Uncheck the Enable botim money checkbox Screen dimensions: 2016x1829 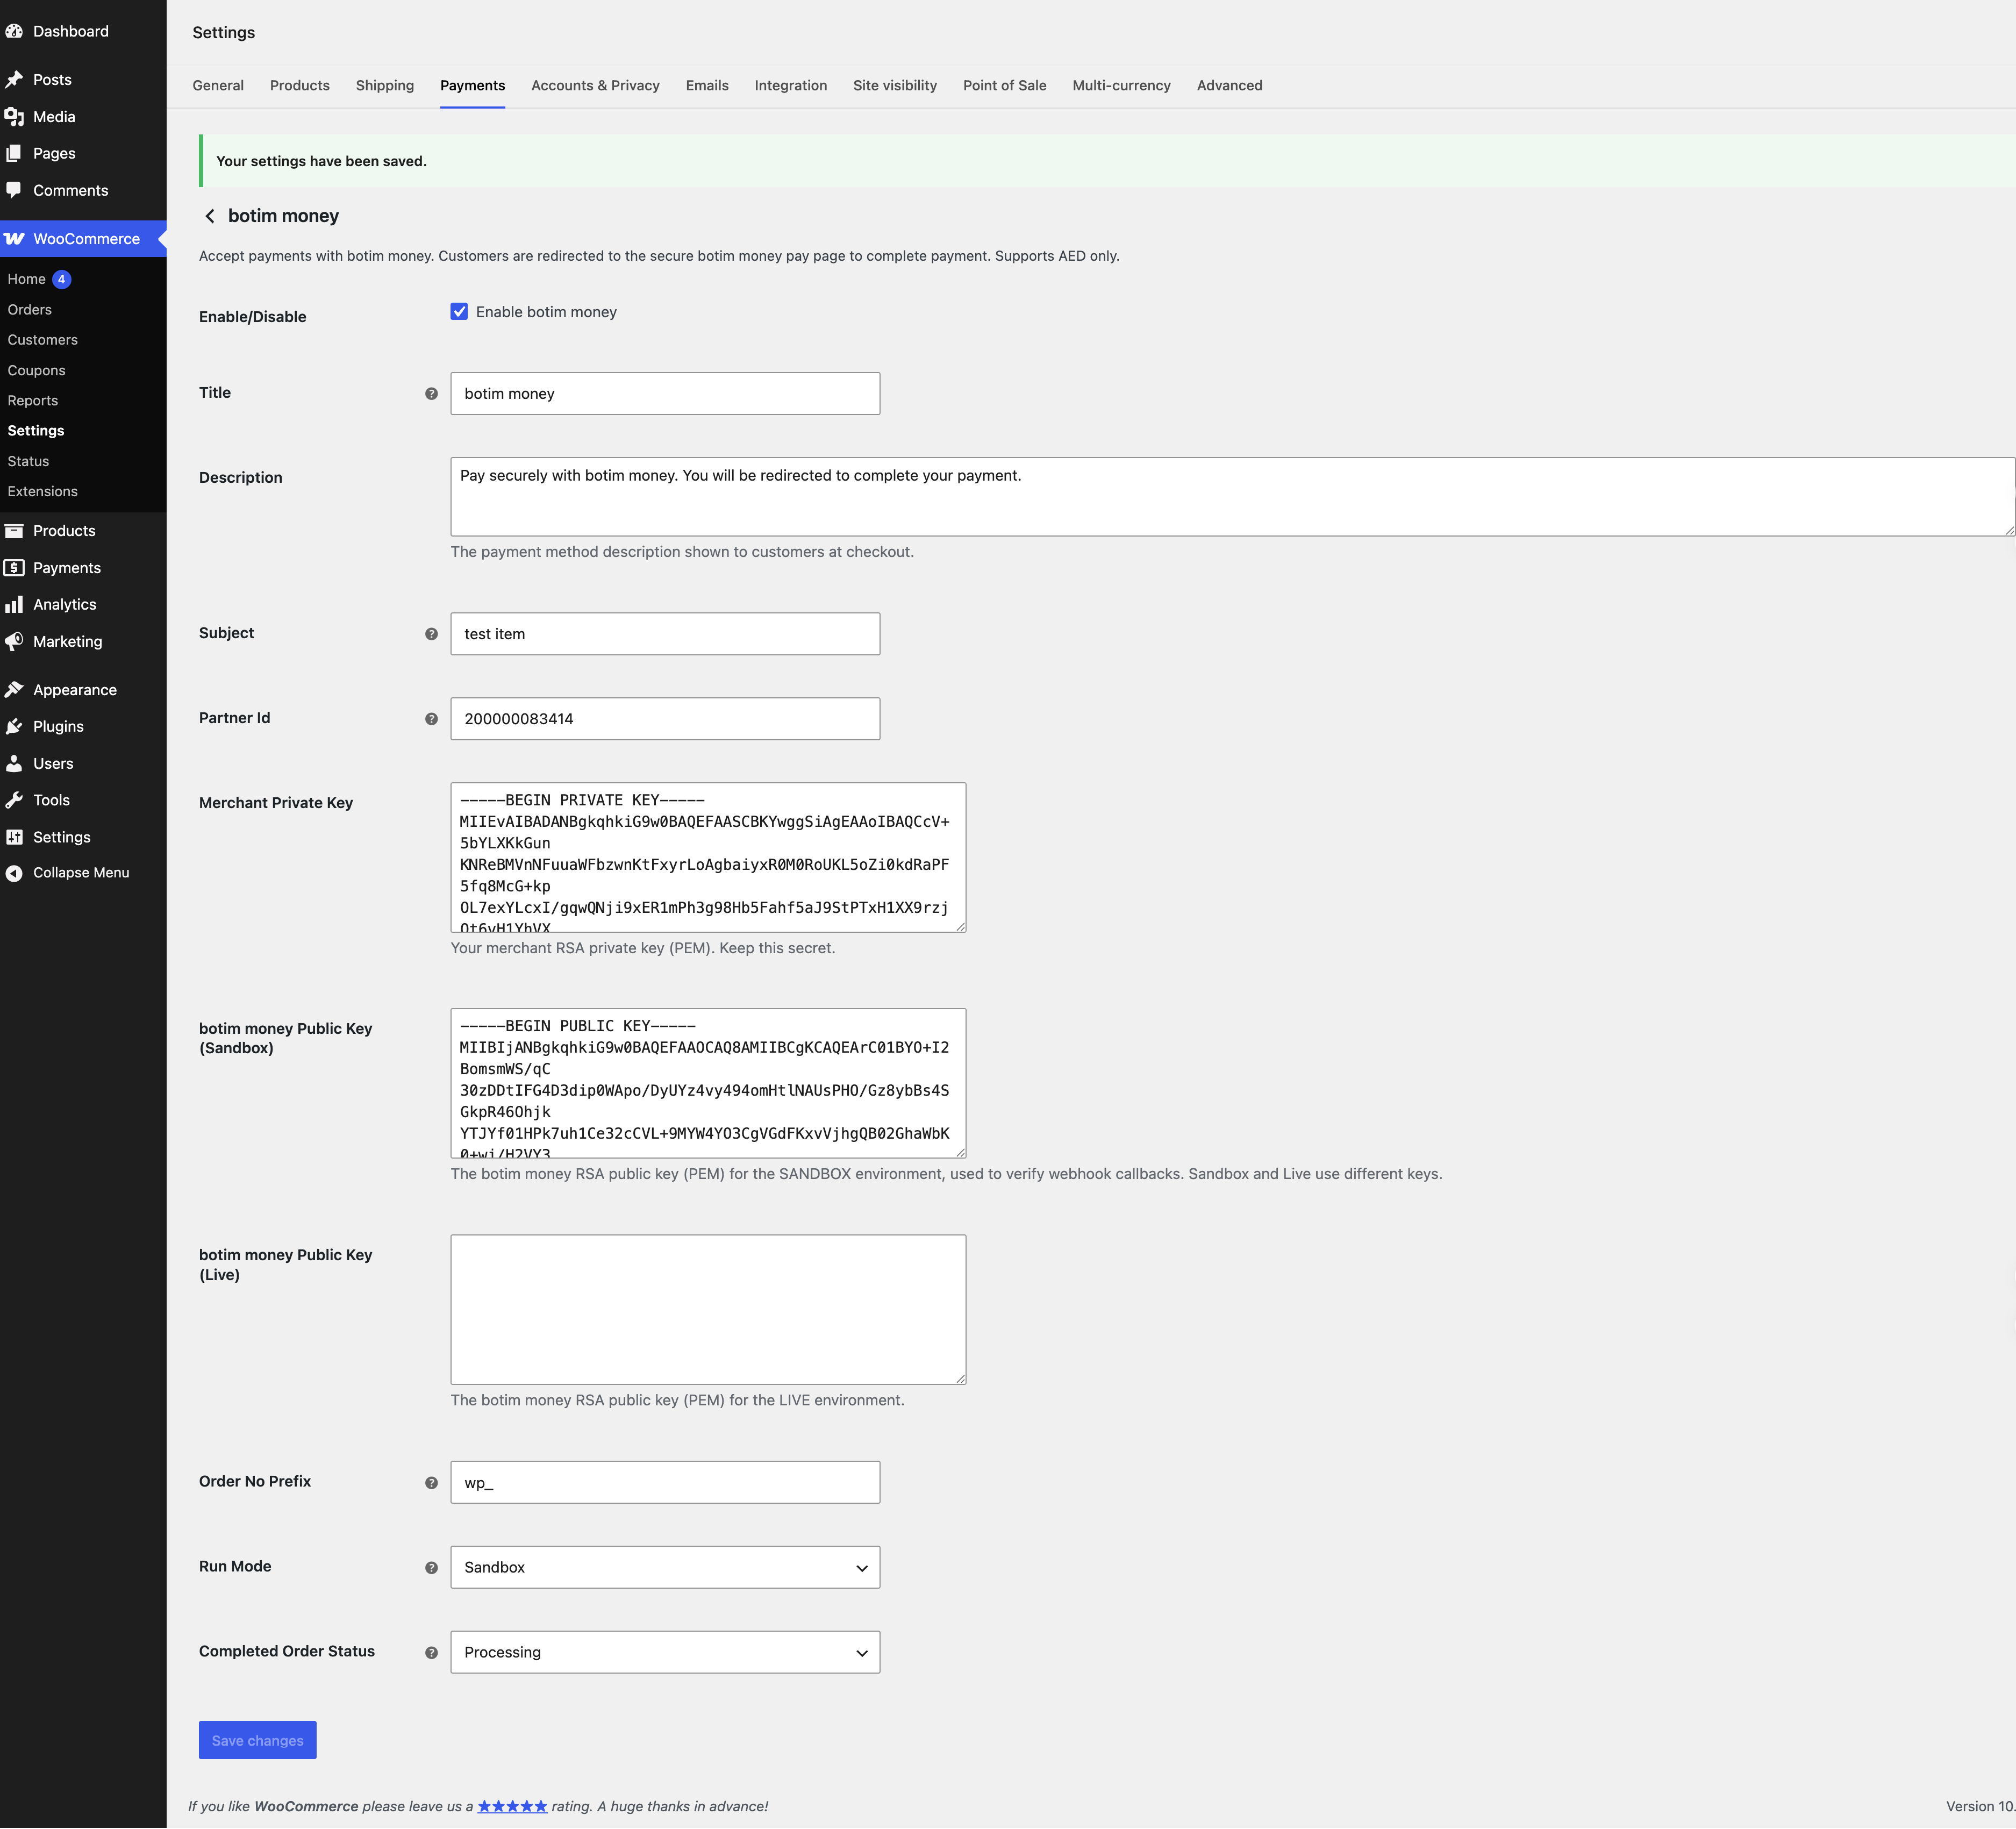tap(459, 312)
